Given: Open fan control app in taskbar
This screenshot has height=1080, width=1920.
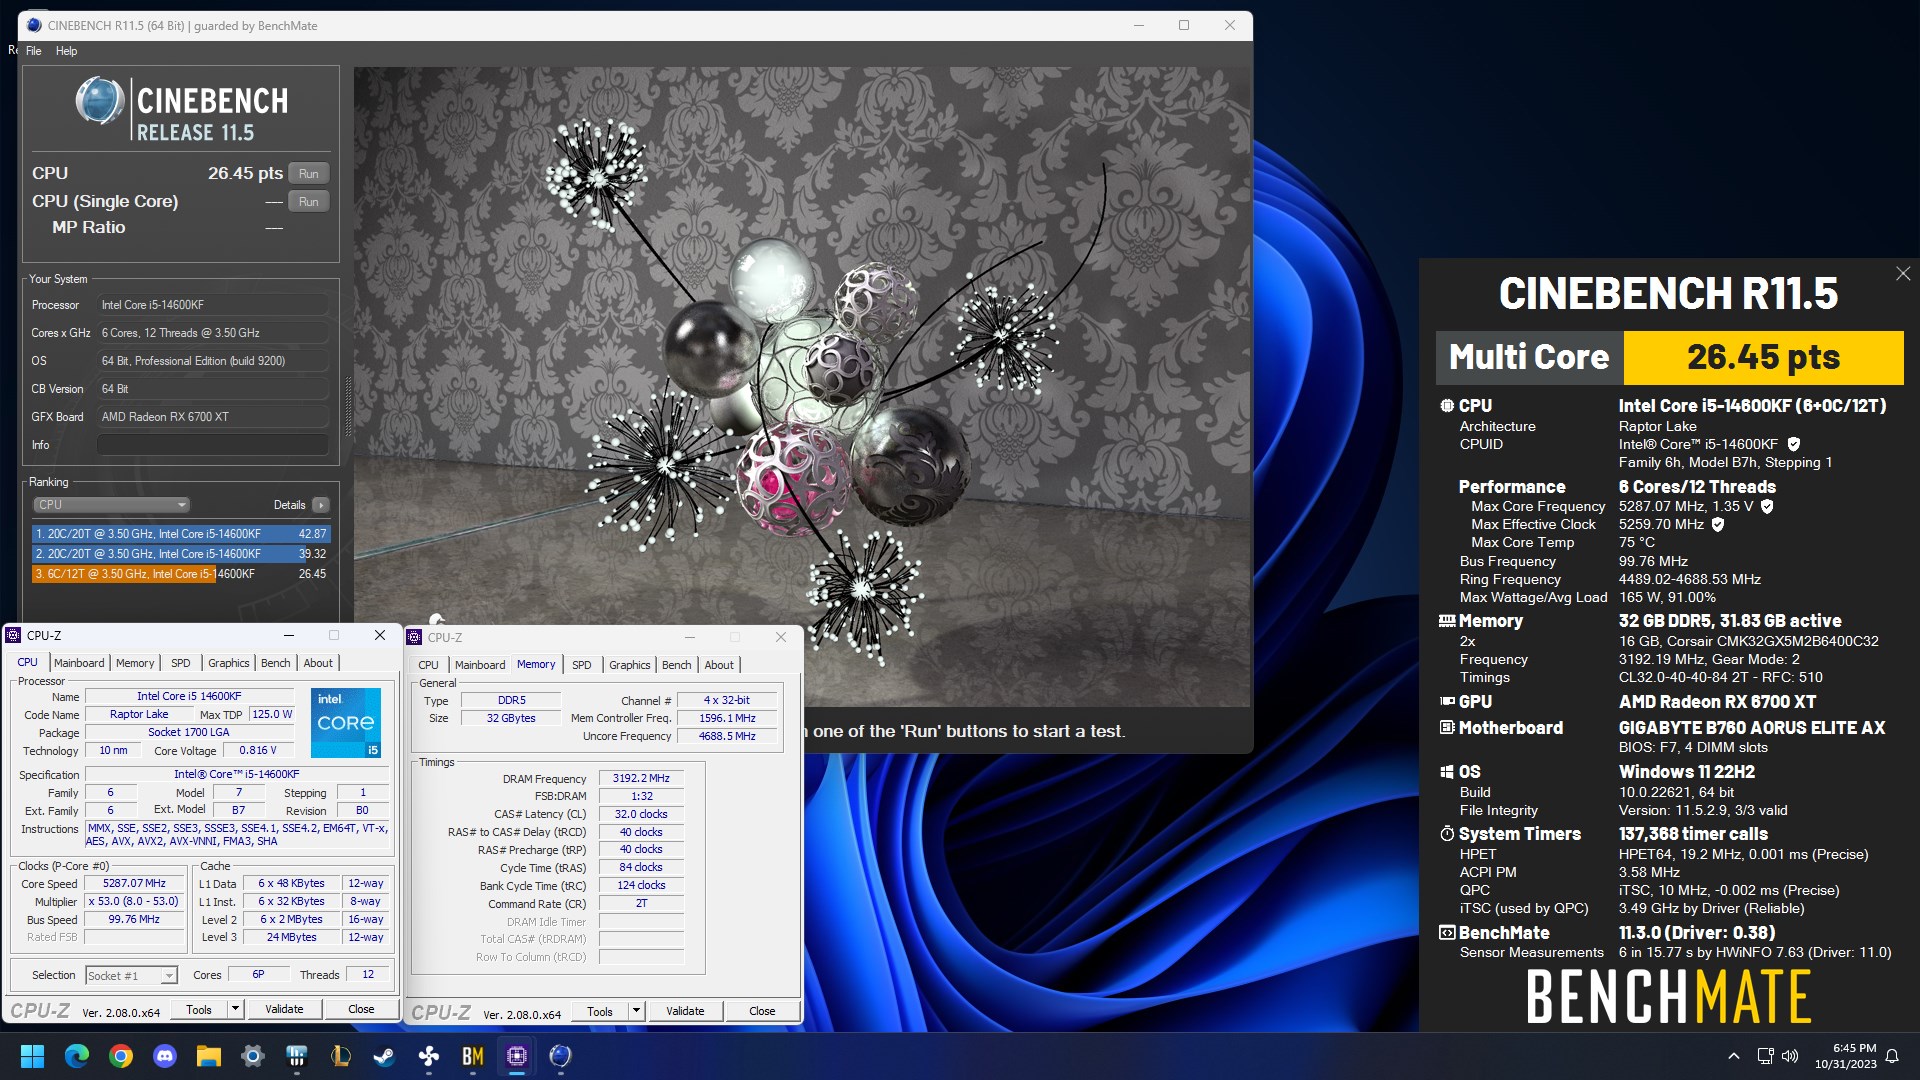Looking at the screenshot, I should [x=429, y=1056].
